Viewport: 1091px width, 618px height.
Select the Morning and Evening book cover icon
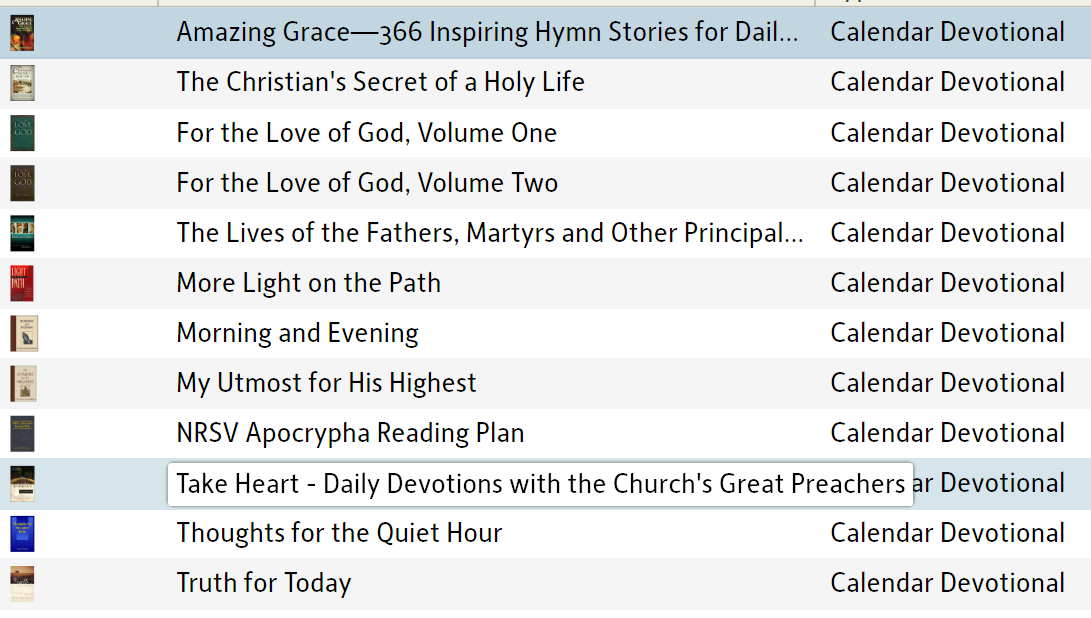pos(23,333)
